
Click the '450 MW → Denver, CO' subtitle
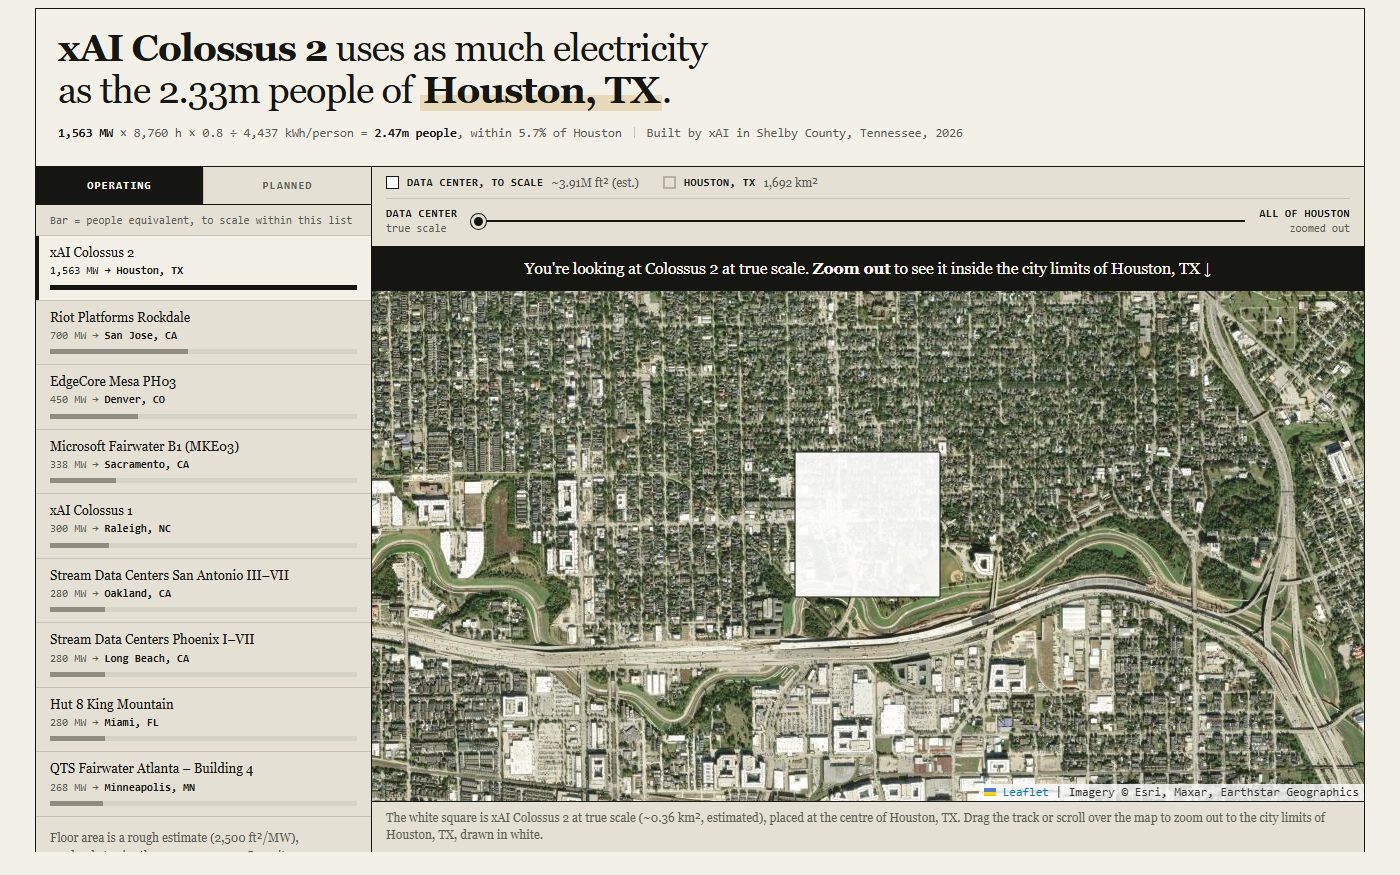pos(108,400)
